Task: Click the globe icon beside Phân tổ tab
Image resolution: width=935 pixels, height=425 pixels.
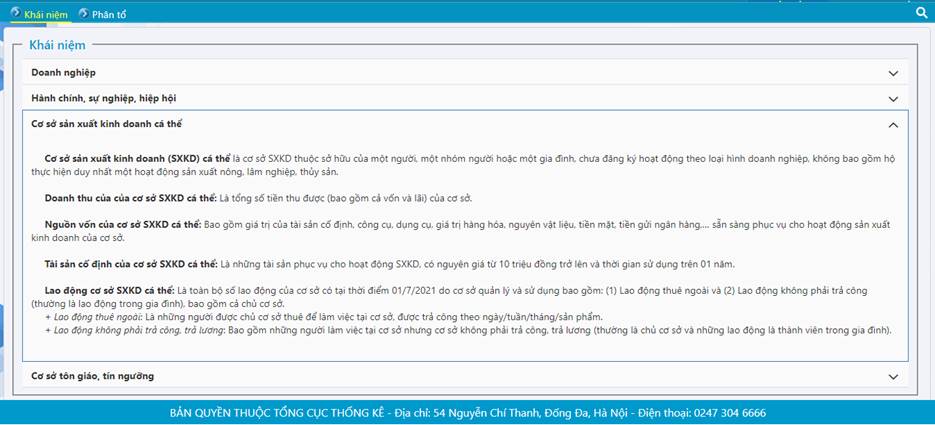Action: pos(83,13)
